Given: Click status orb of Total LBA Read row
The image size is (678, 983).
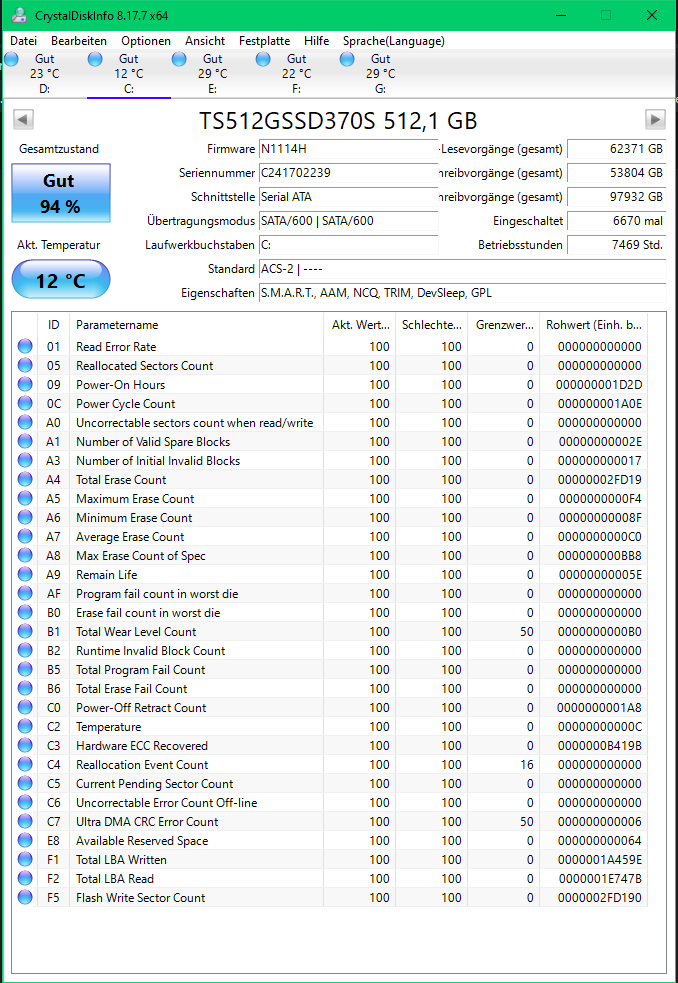Looking at the screenshot, I should coord(25,878).
